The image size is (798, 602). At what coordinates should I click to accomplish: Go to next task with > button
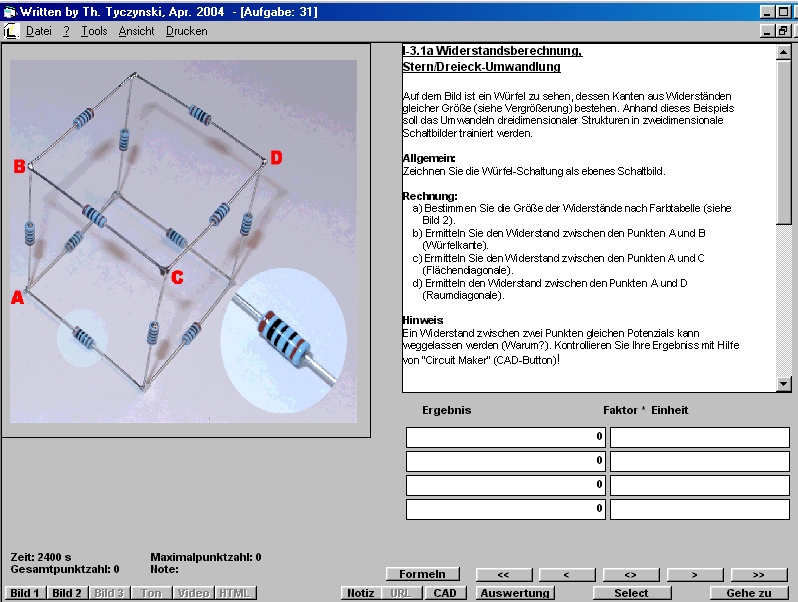pyautogui.click(x=695, y=574)
